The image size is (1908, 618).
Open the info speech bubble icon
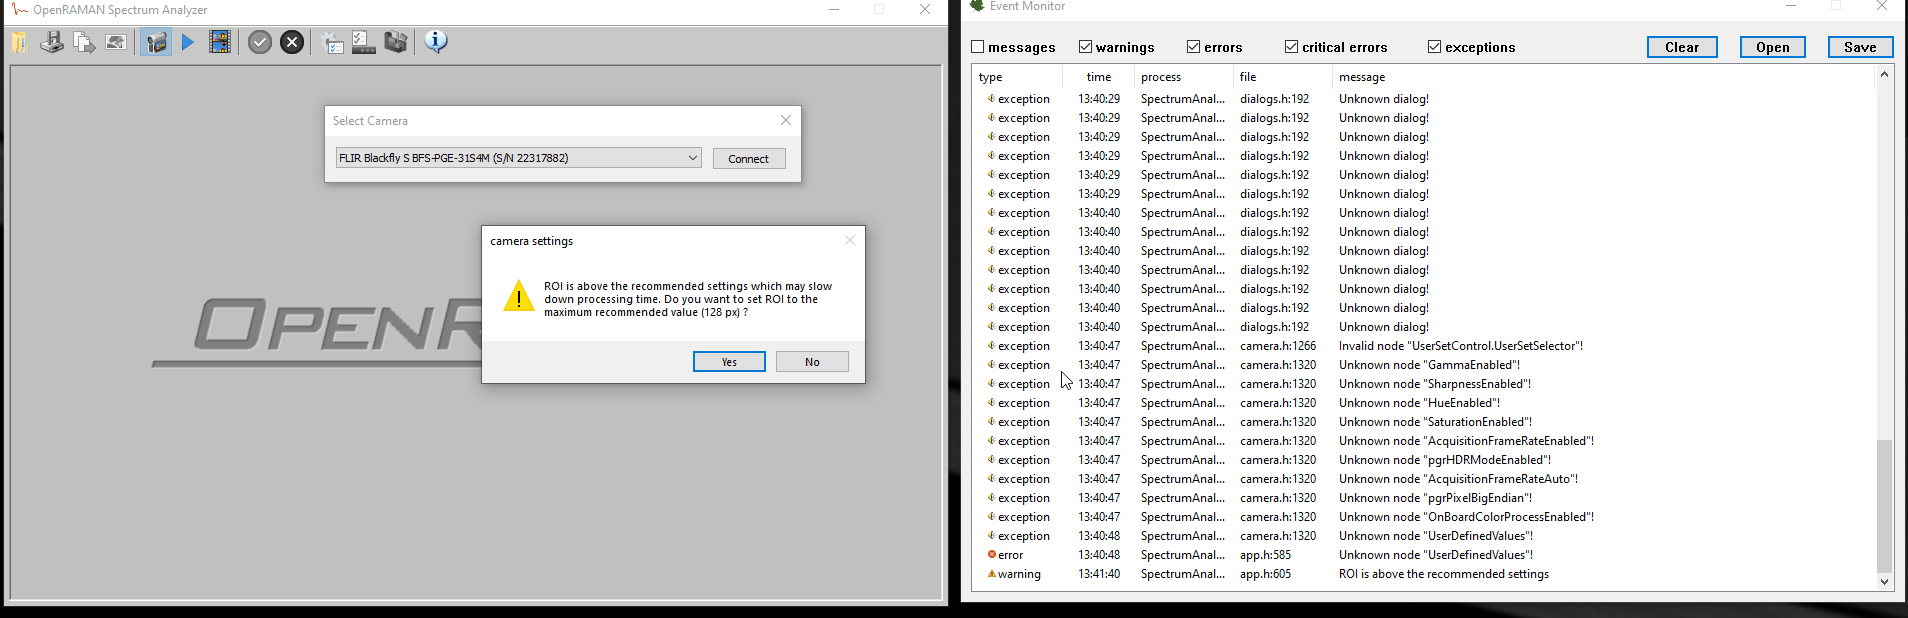[x=436, y=42]
